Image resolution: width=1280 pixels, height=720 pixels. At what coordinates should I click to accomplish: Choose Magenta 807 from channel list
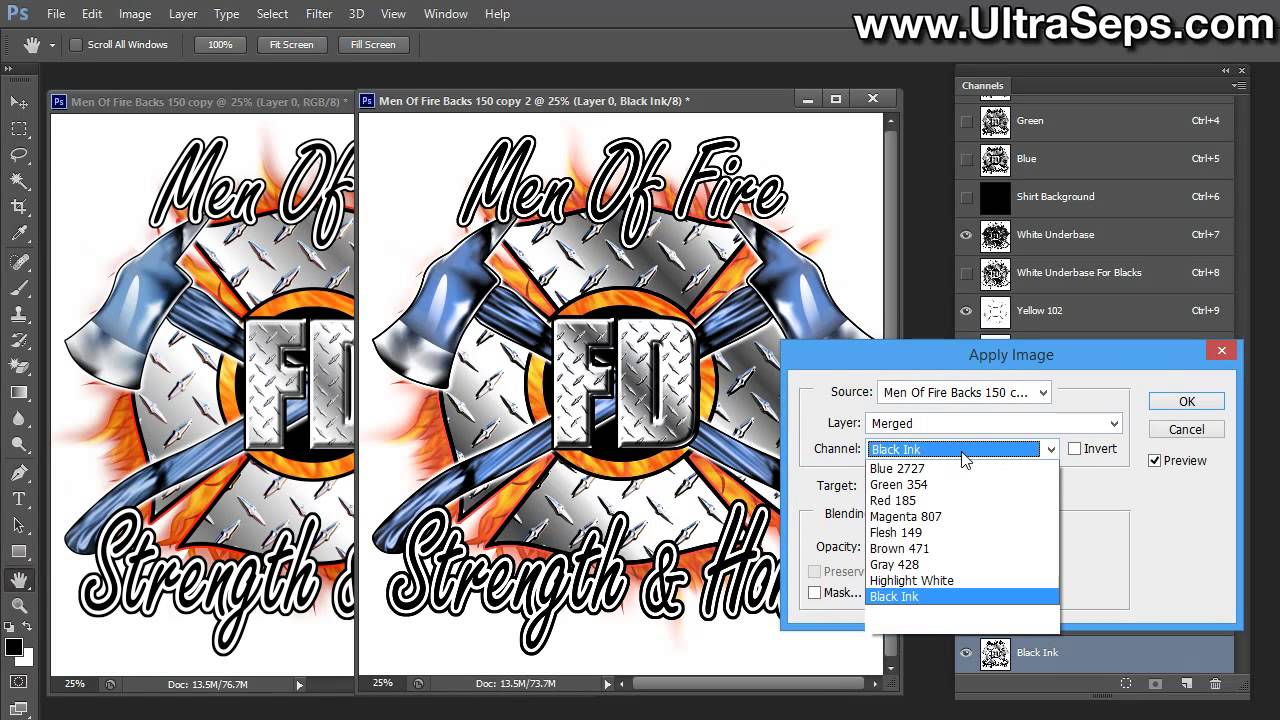[x=961, y=516]
